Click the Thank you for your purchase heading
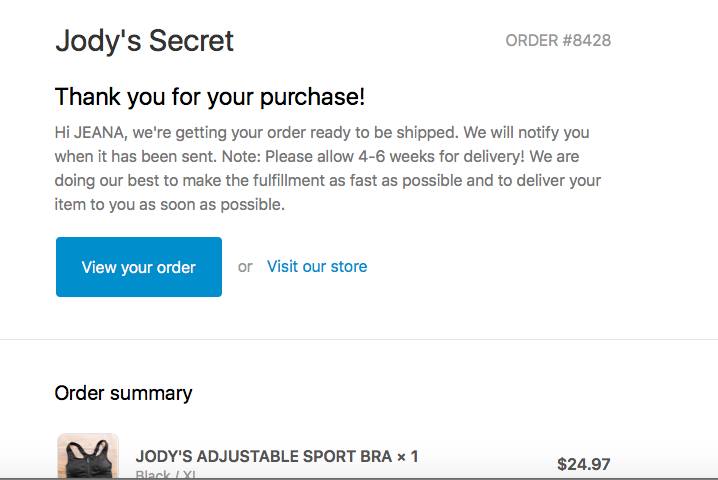 click(x=210, y=97)
